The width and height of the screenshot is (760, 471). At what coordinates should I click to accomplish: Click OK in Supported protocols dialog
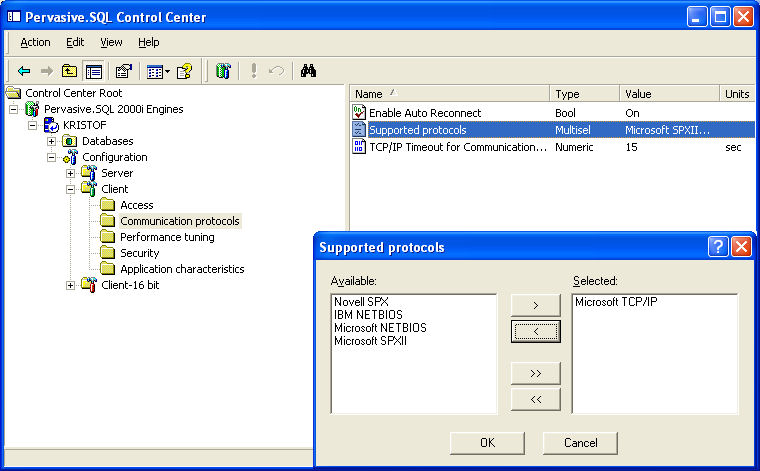487,443
